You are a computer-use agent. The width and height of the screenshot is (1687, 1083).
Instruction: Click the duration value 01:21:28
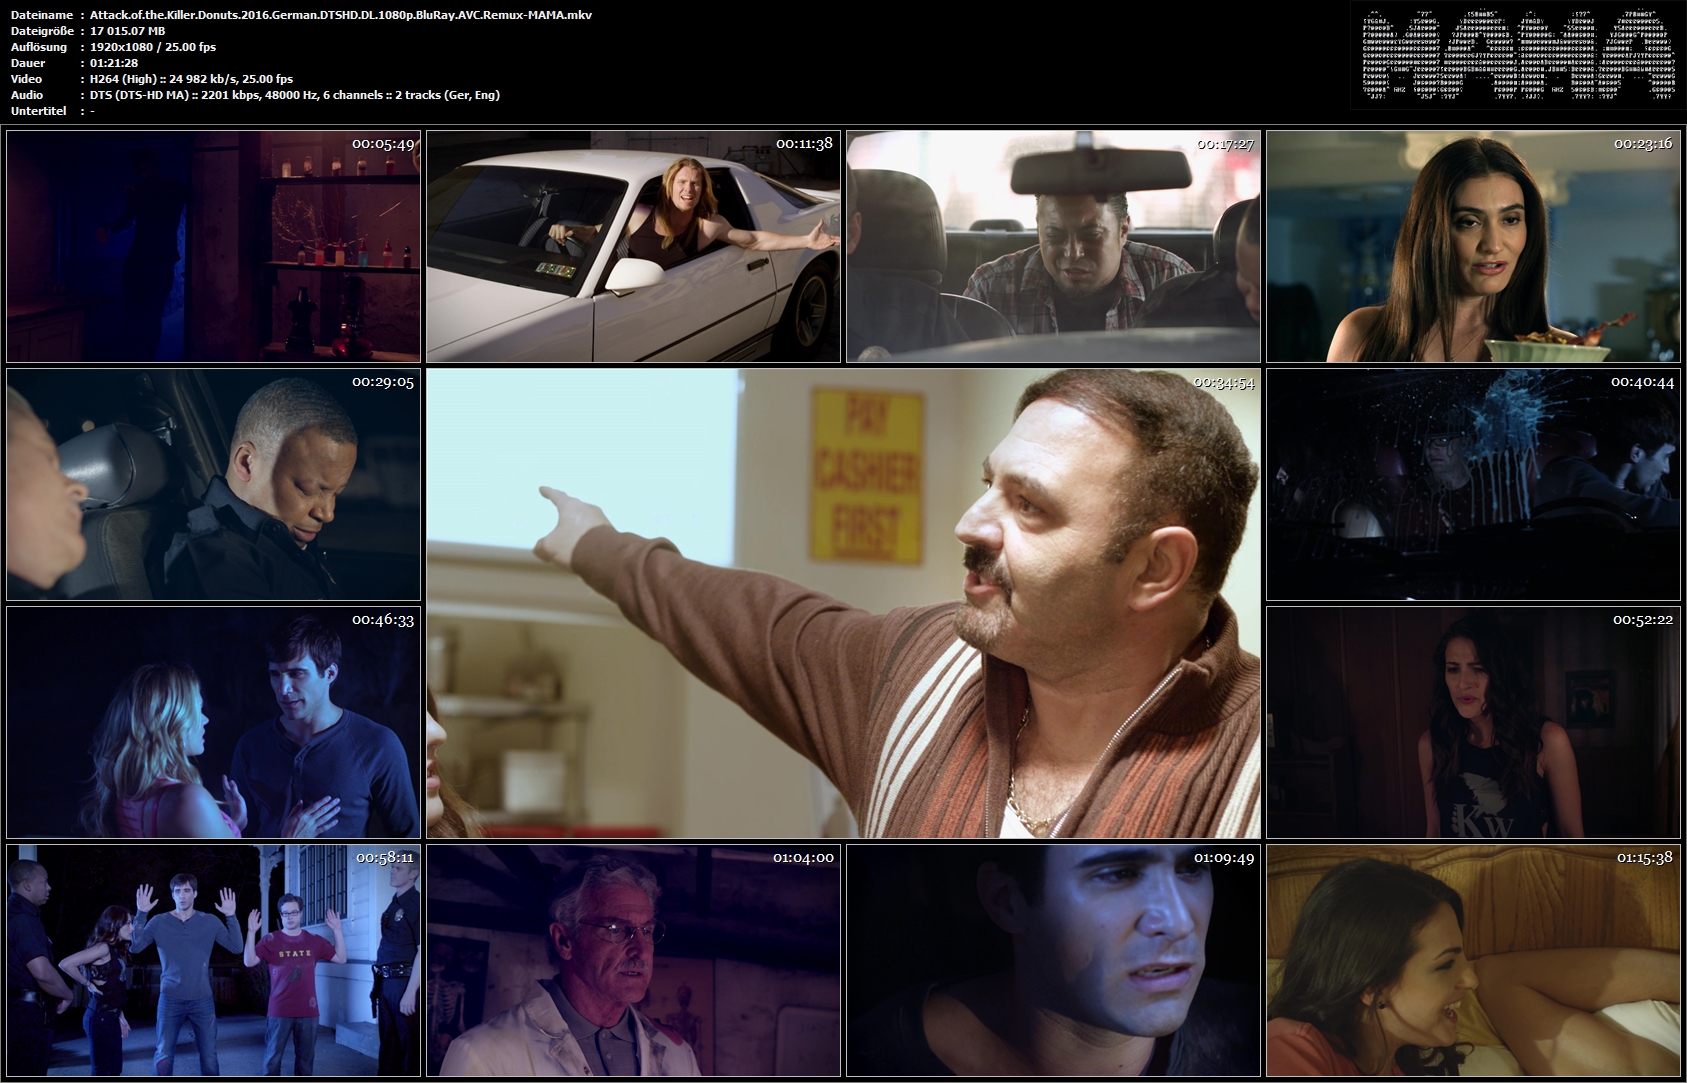pos(114,63)
